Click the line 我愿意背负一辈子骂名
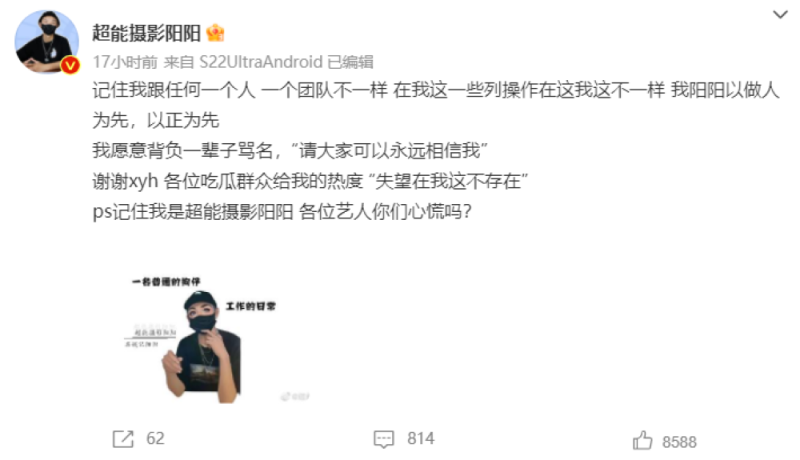 click(290, 151)
